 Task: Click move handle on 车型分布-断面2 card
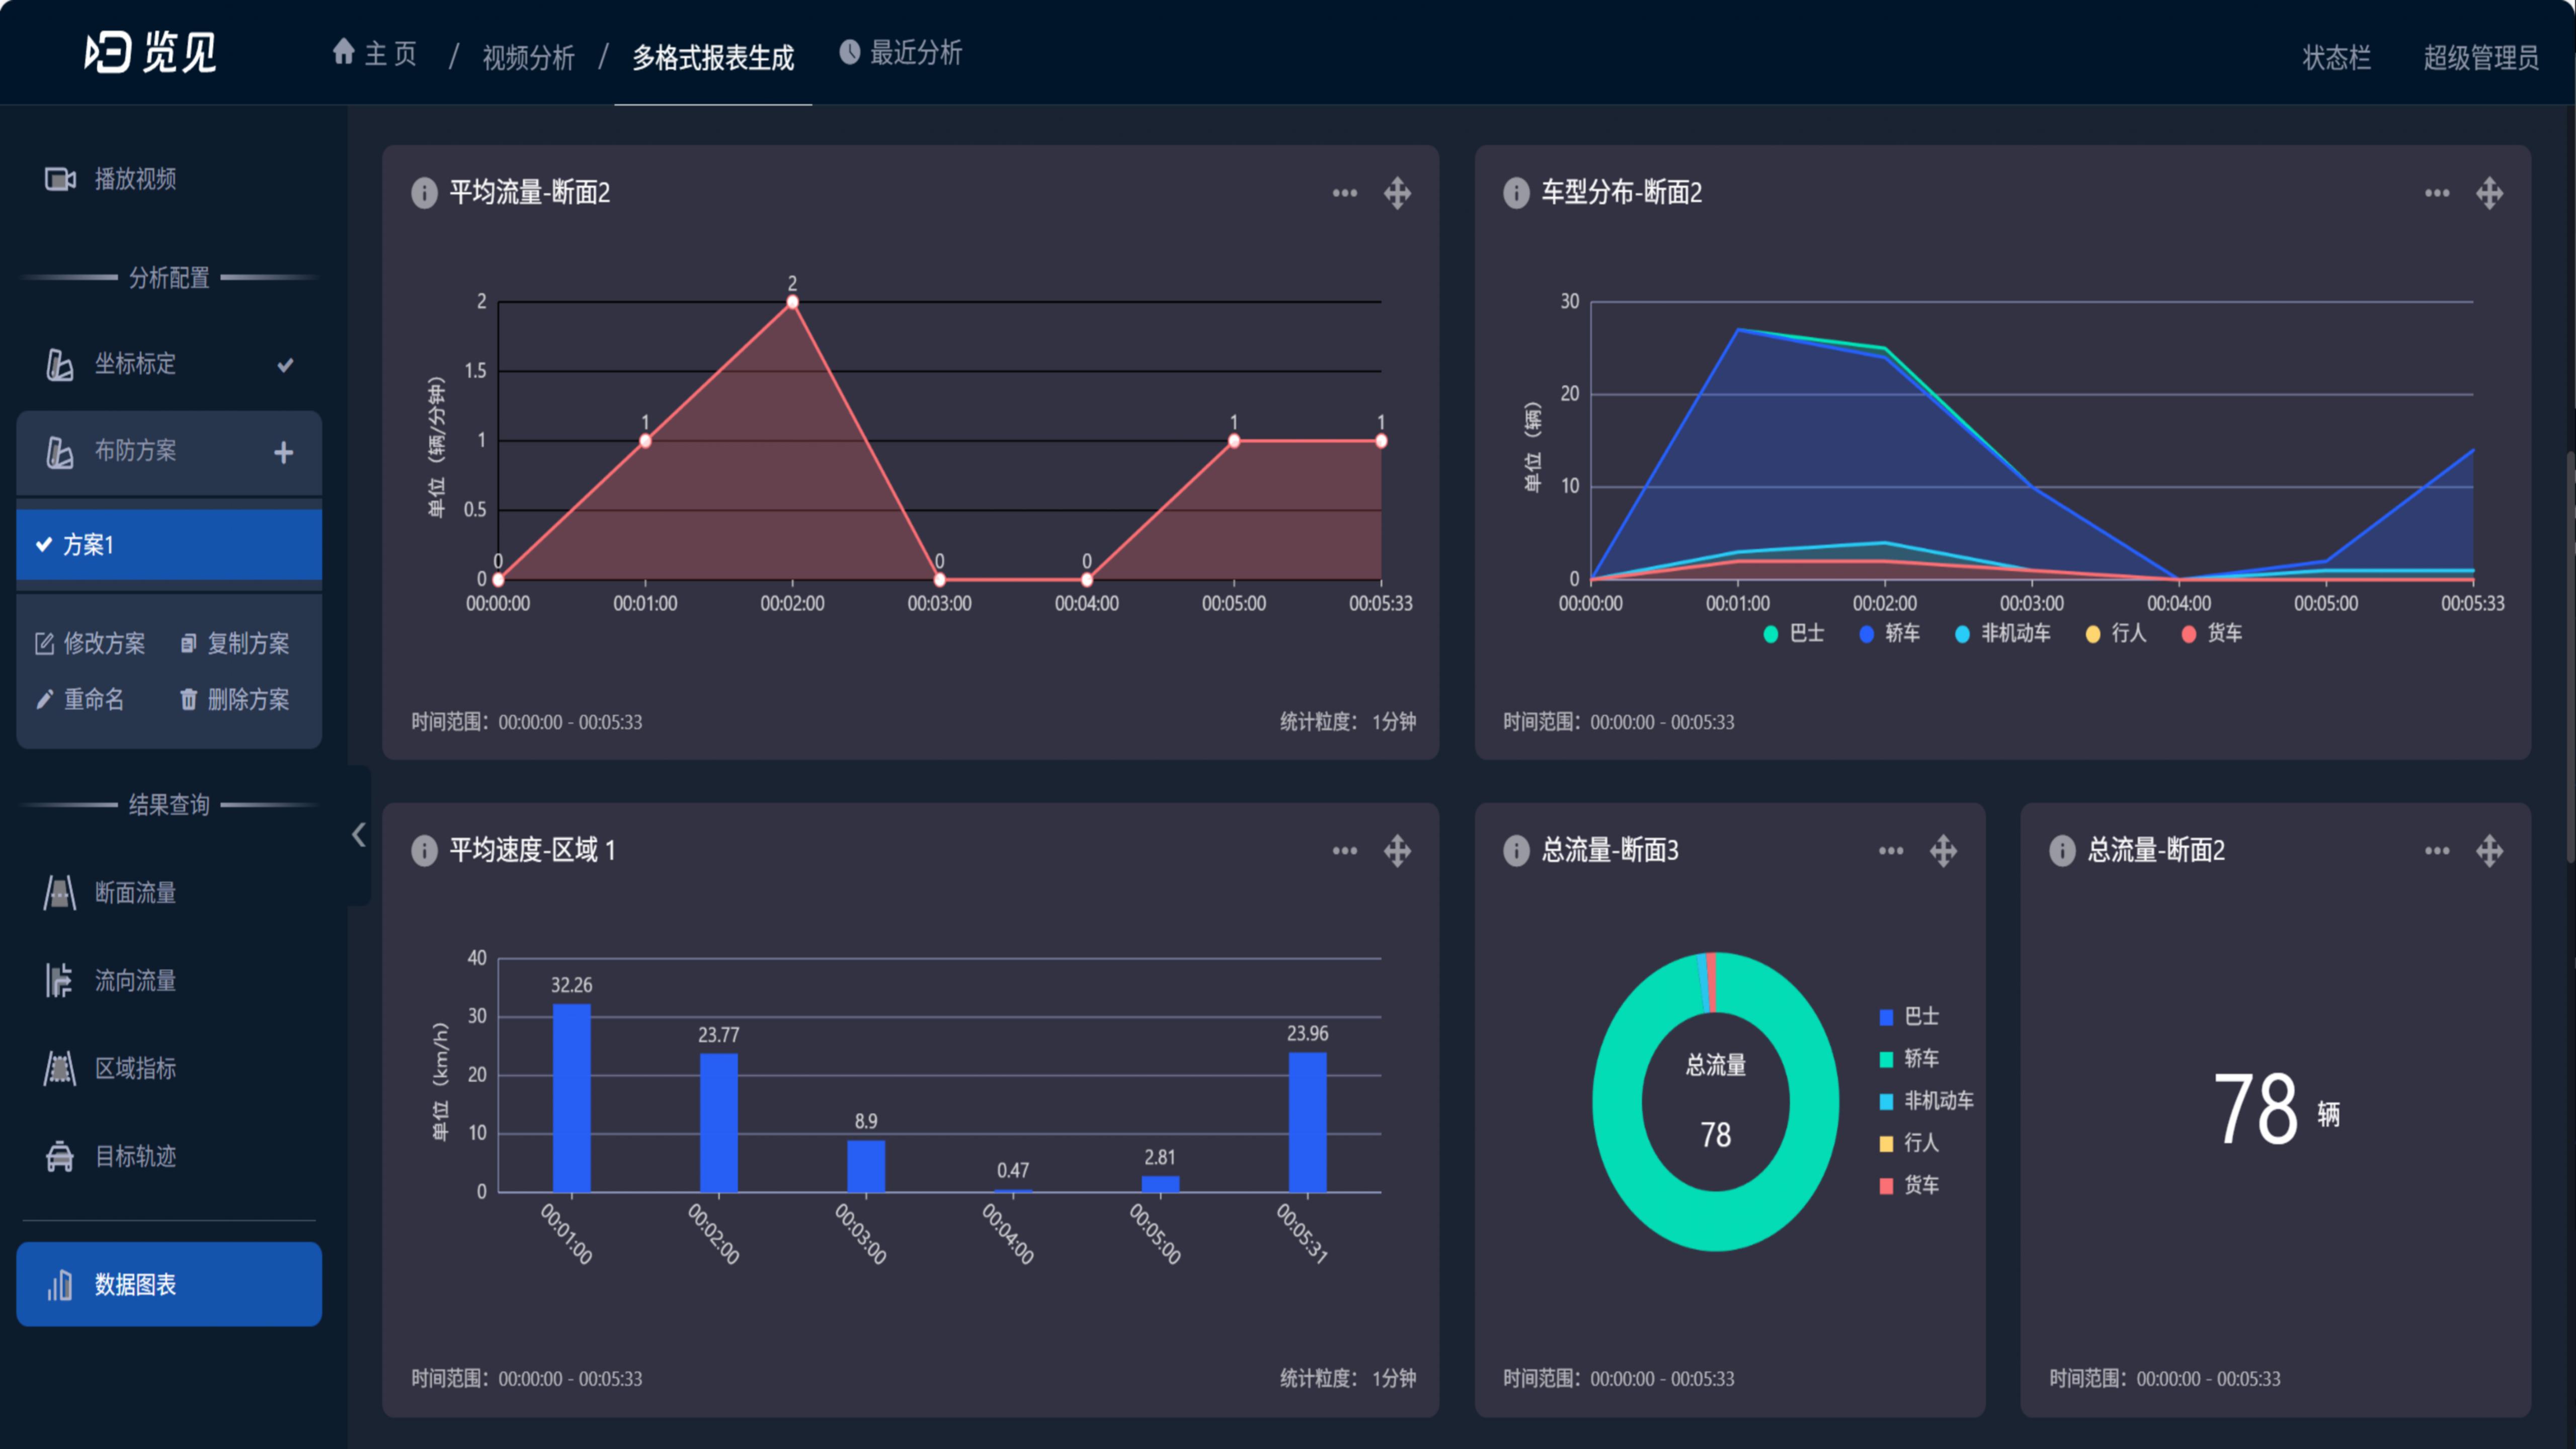(2489, 192)
